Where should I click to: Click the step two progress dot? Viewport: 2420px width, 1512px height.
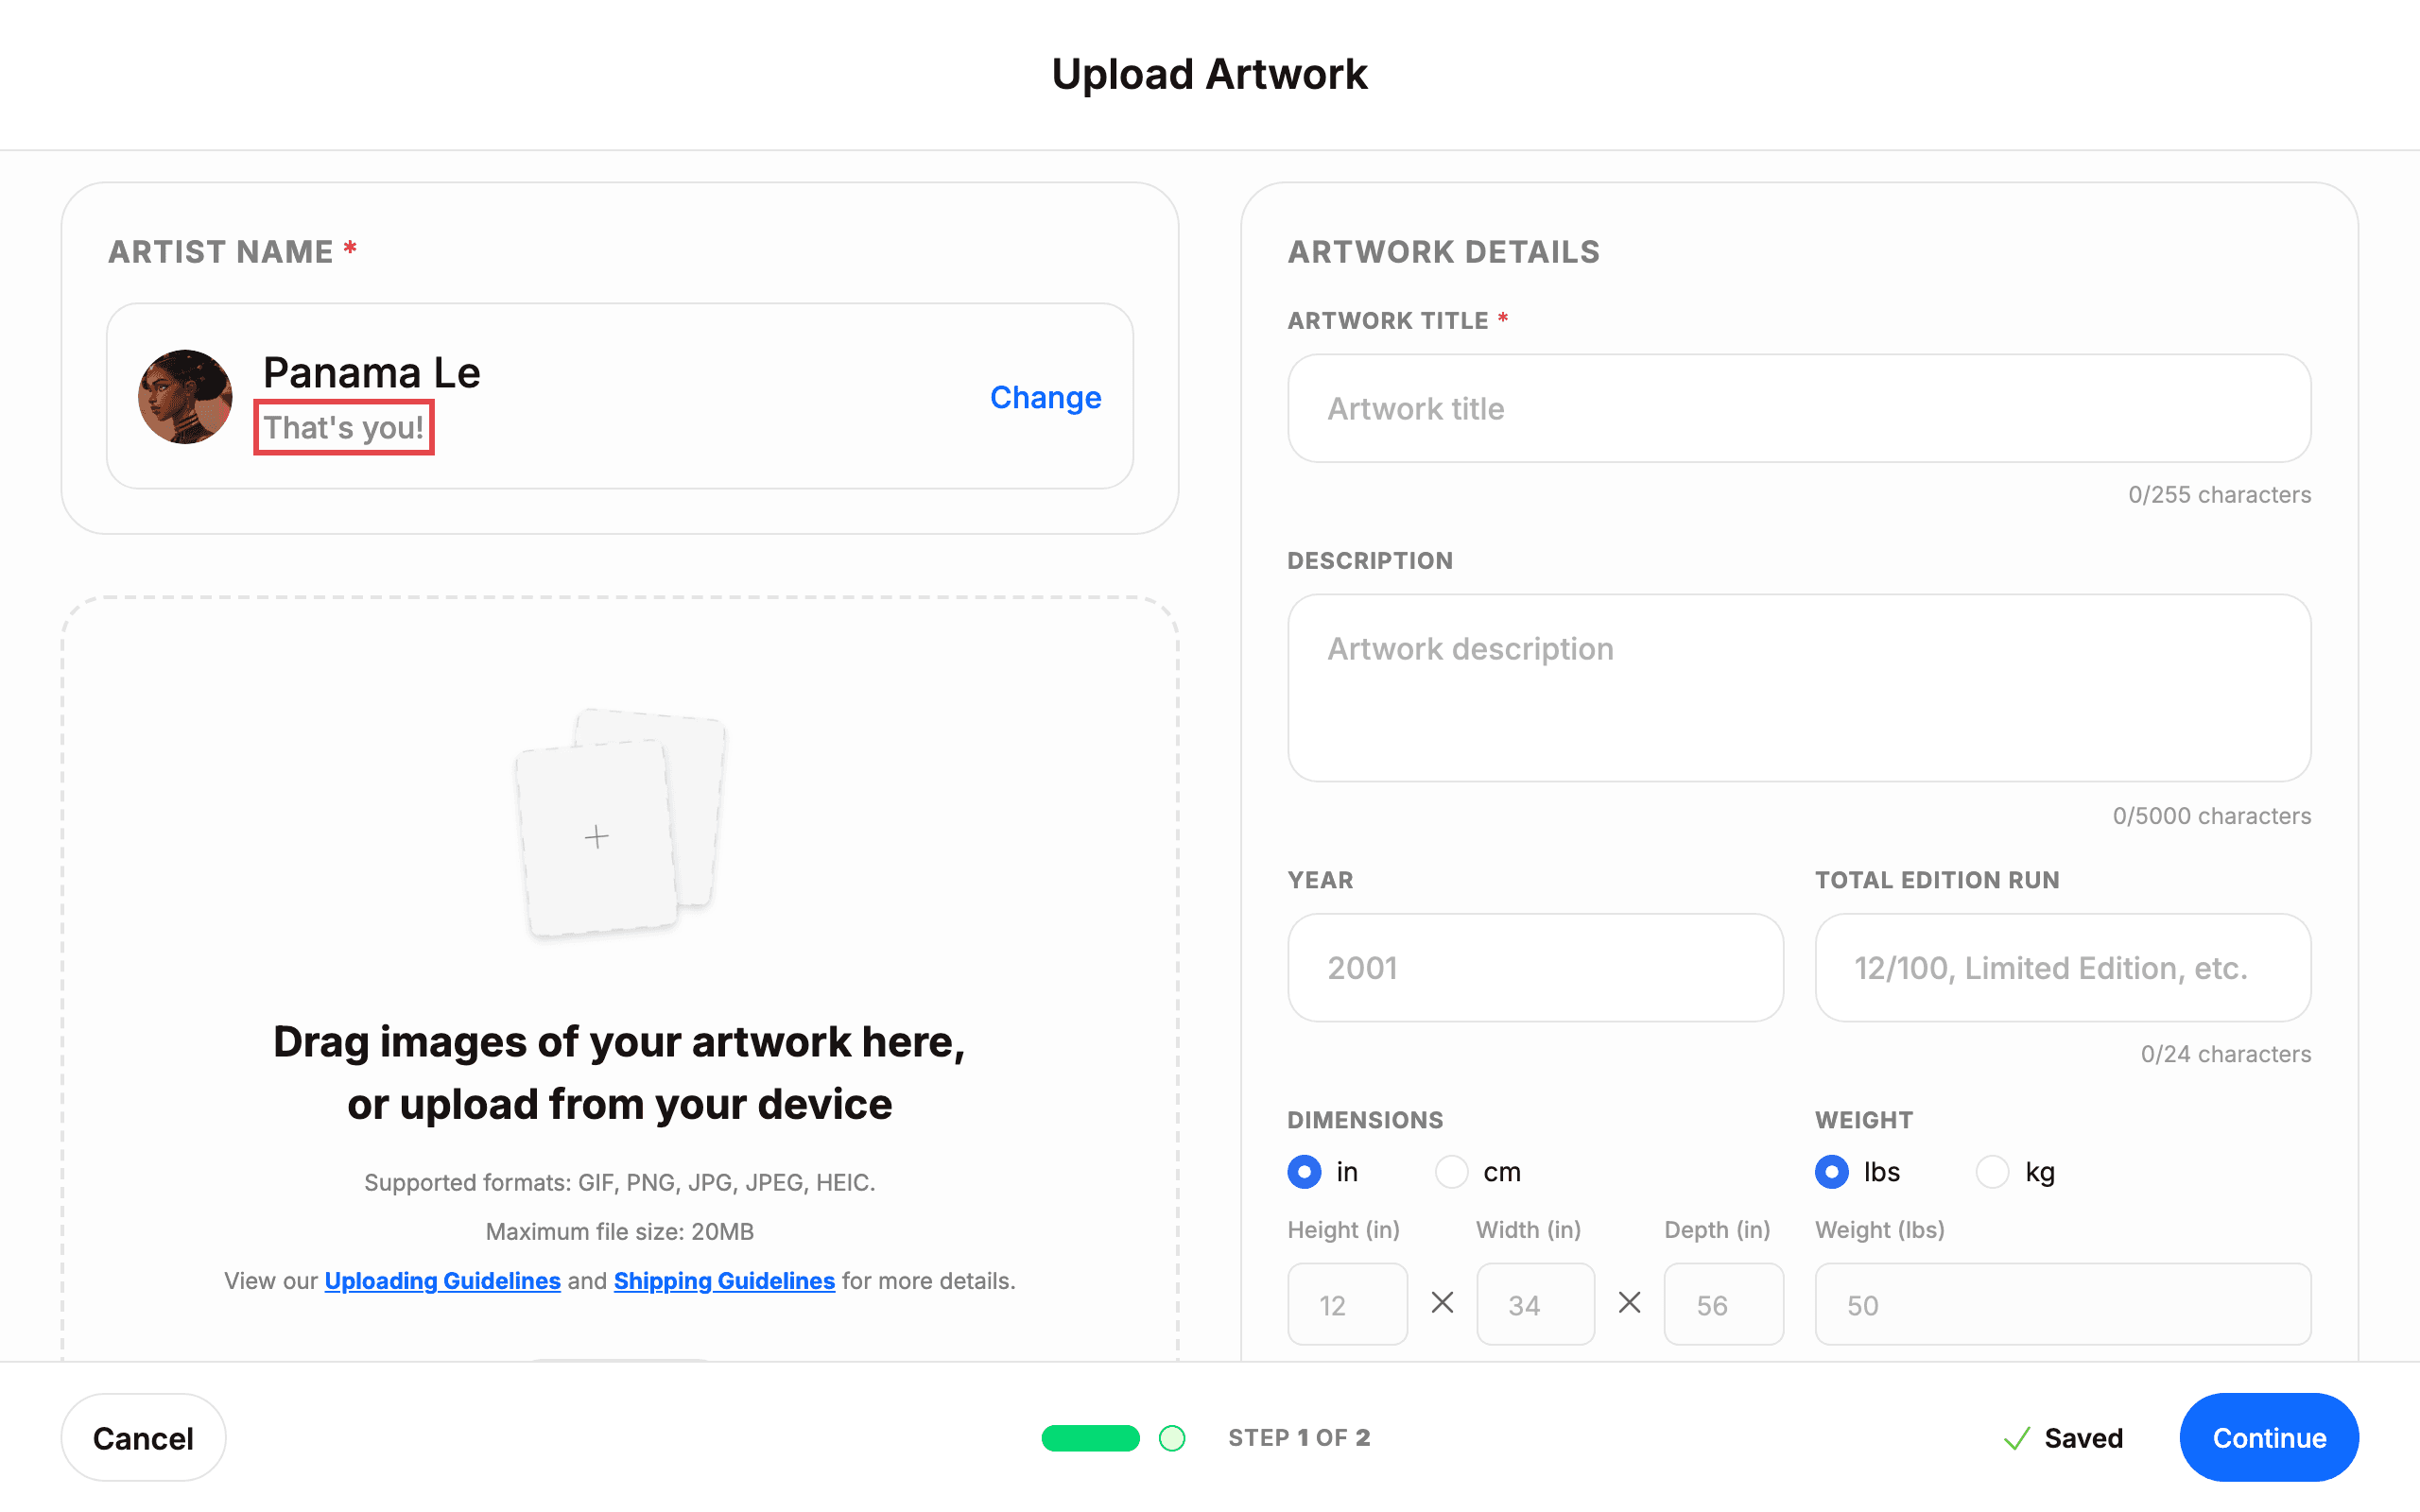point(1172,1438)
